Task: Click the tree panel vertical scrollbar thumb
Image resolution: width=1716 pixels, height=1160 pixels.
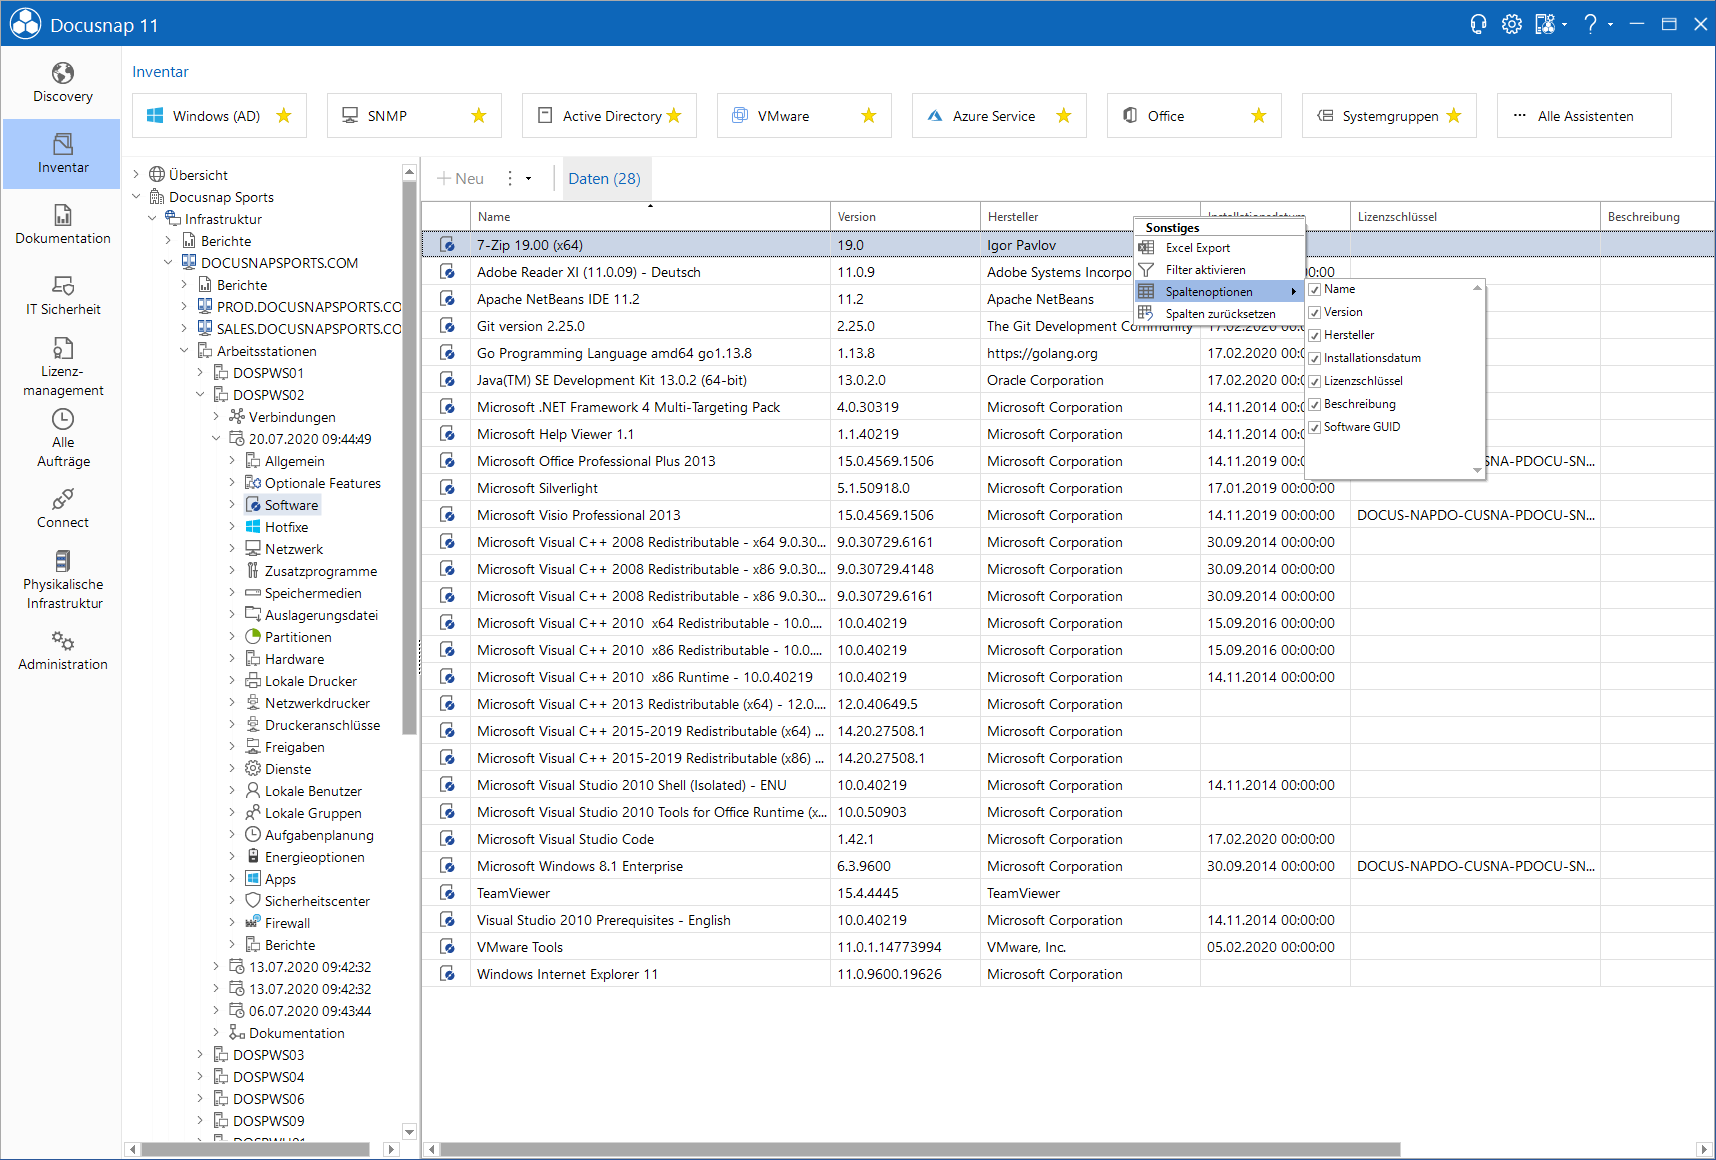Action: [409, 457]
